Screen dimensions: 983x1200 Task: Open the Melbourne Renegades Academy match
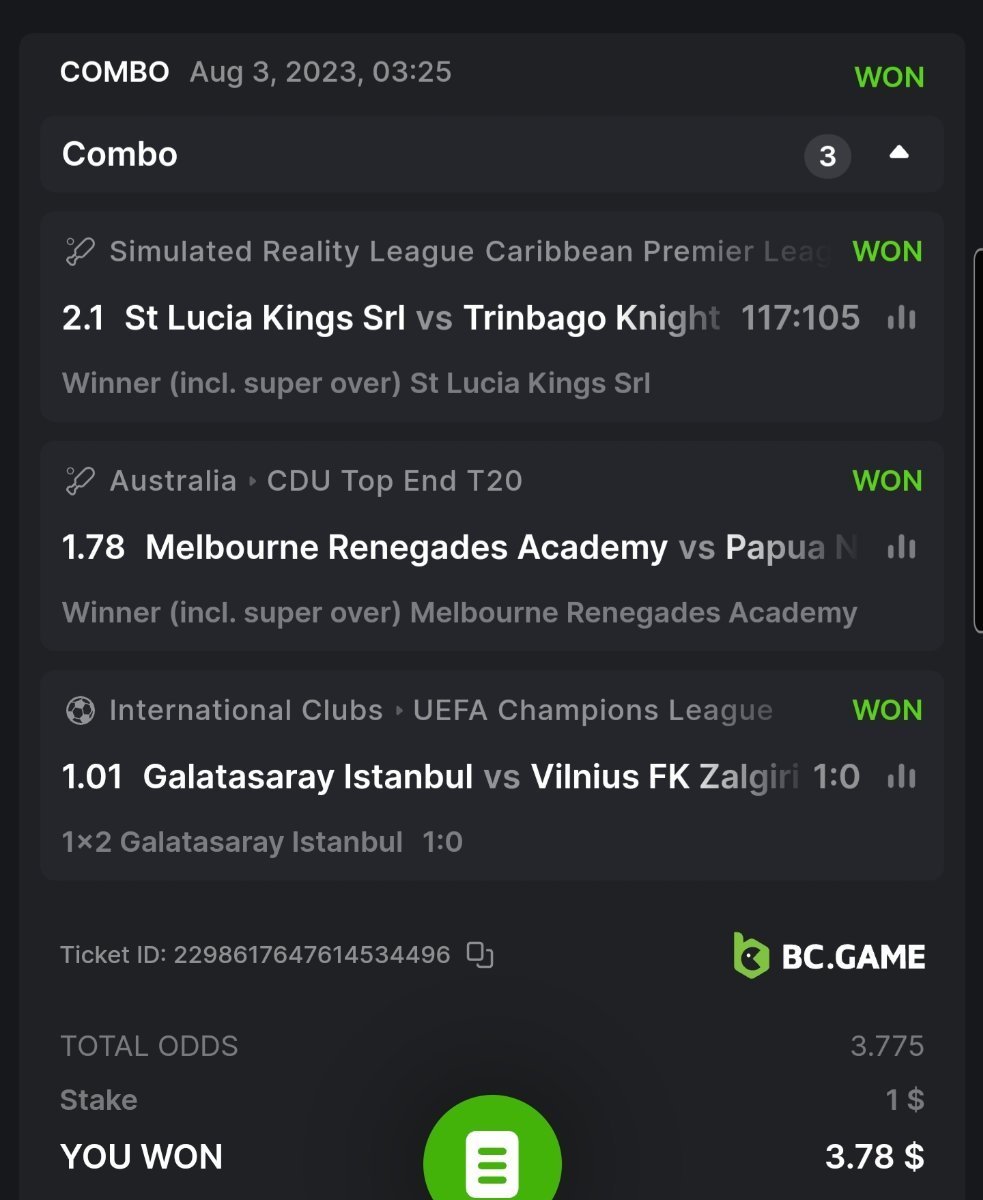[406, 547]
